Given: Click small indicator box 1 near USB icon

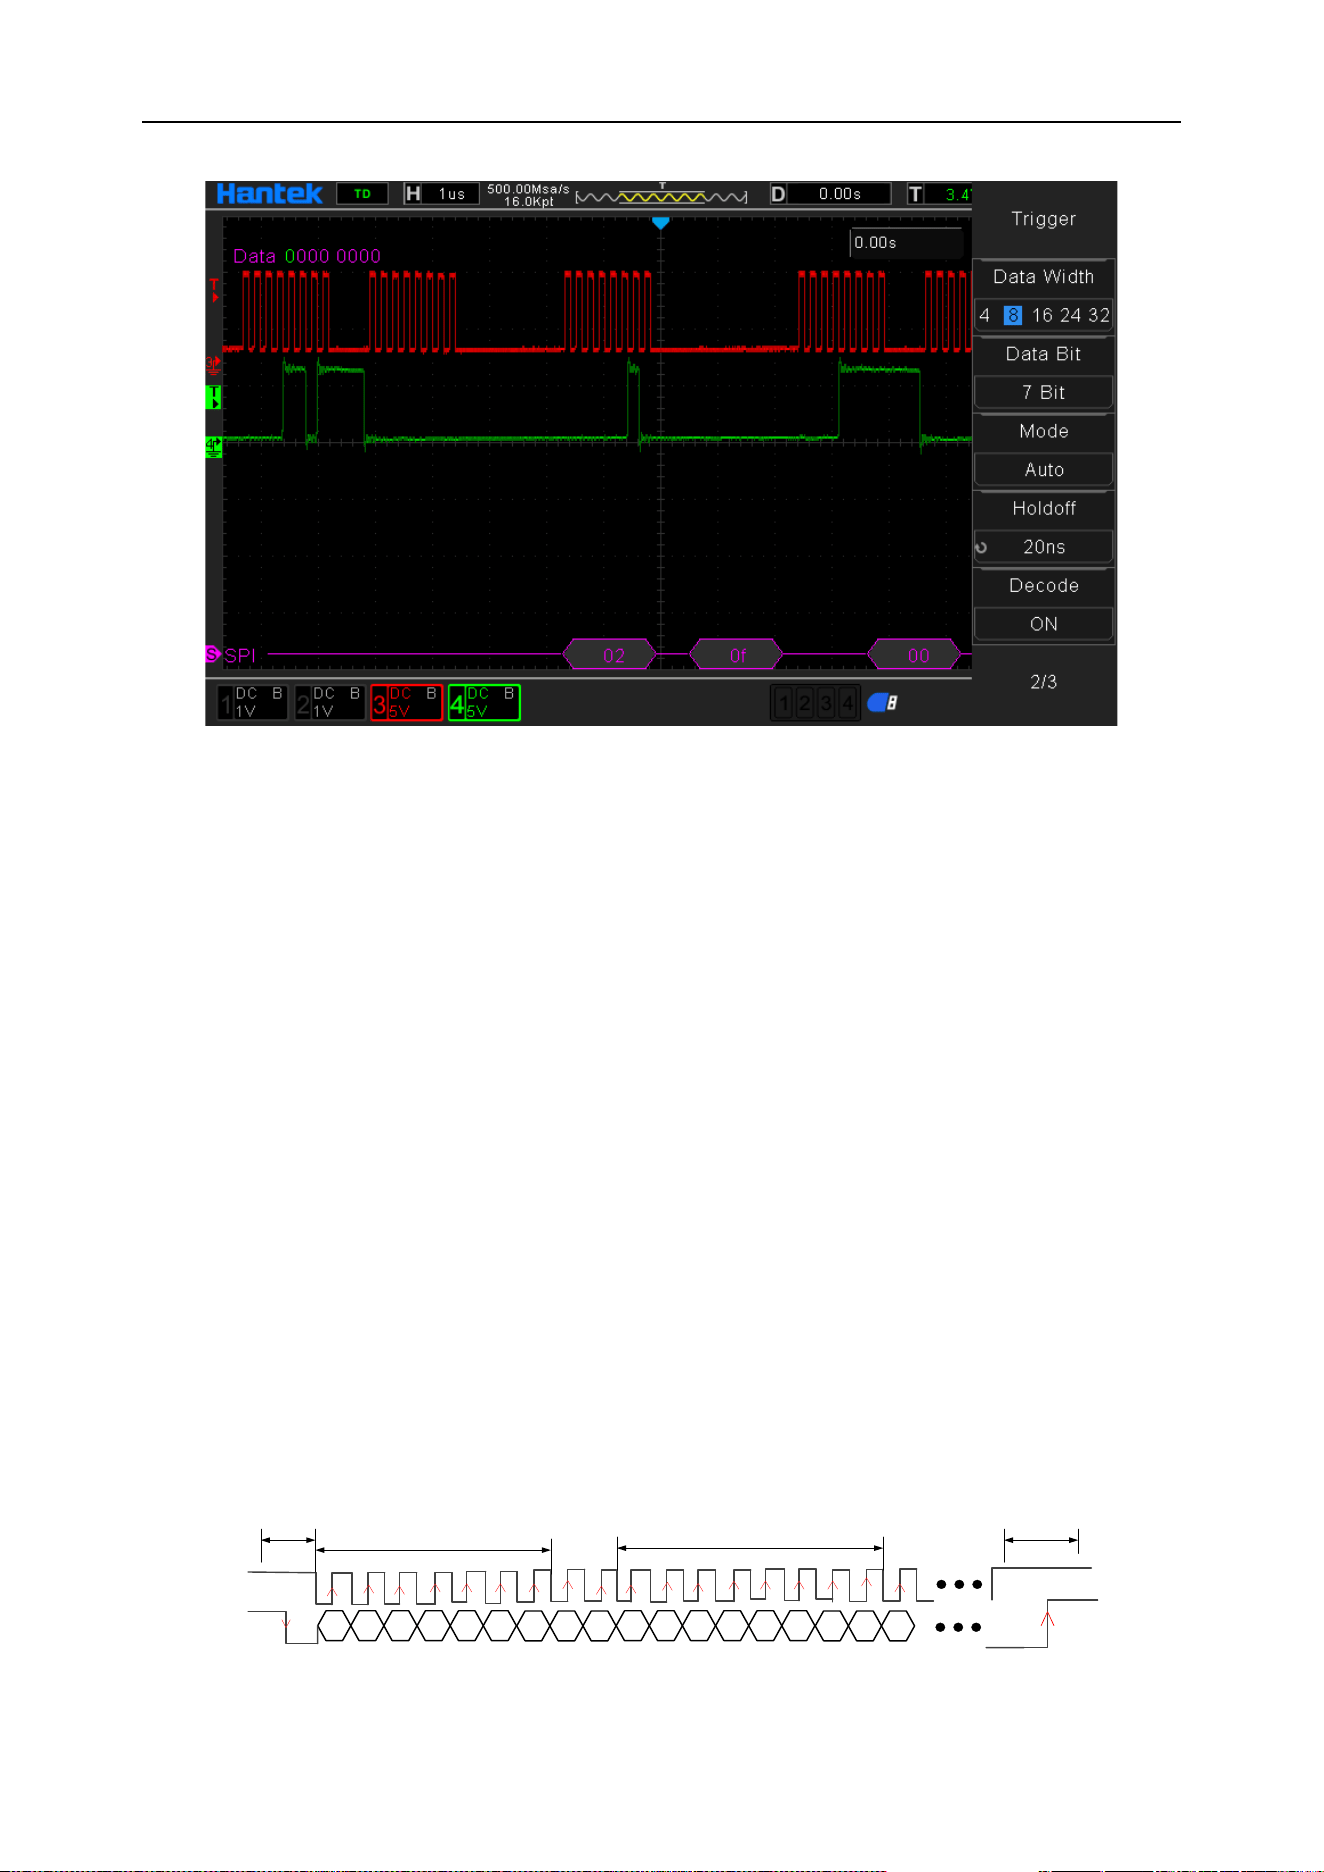Looking at the screenshot, I should click(783, 704).
